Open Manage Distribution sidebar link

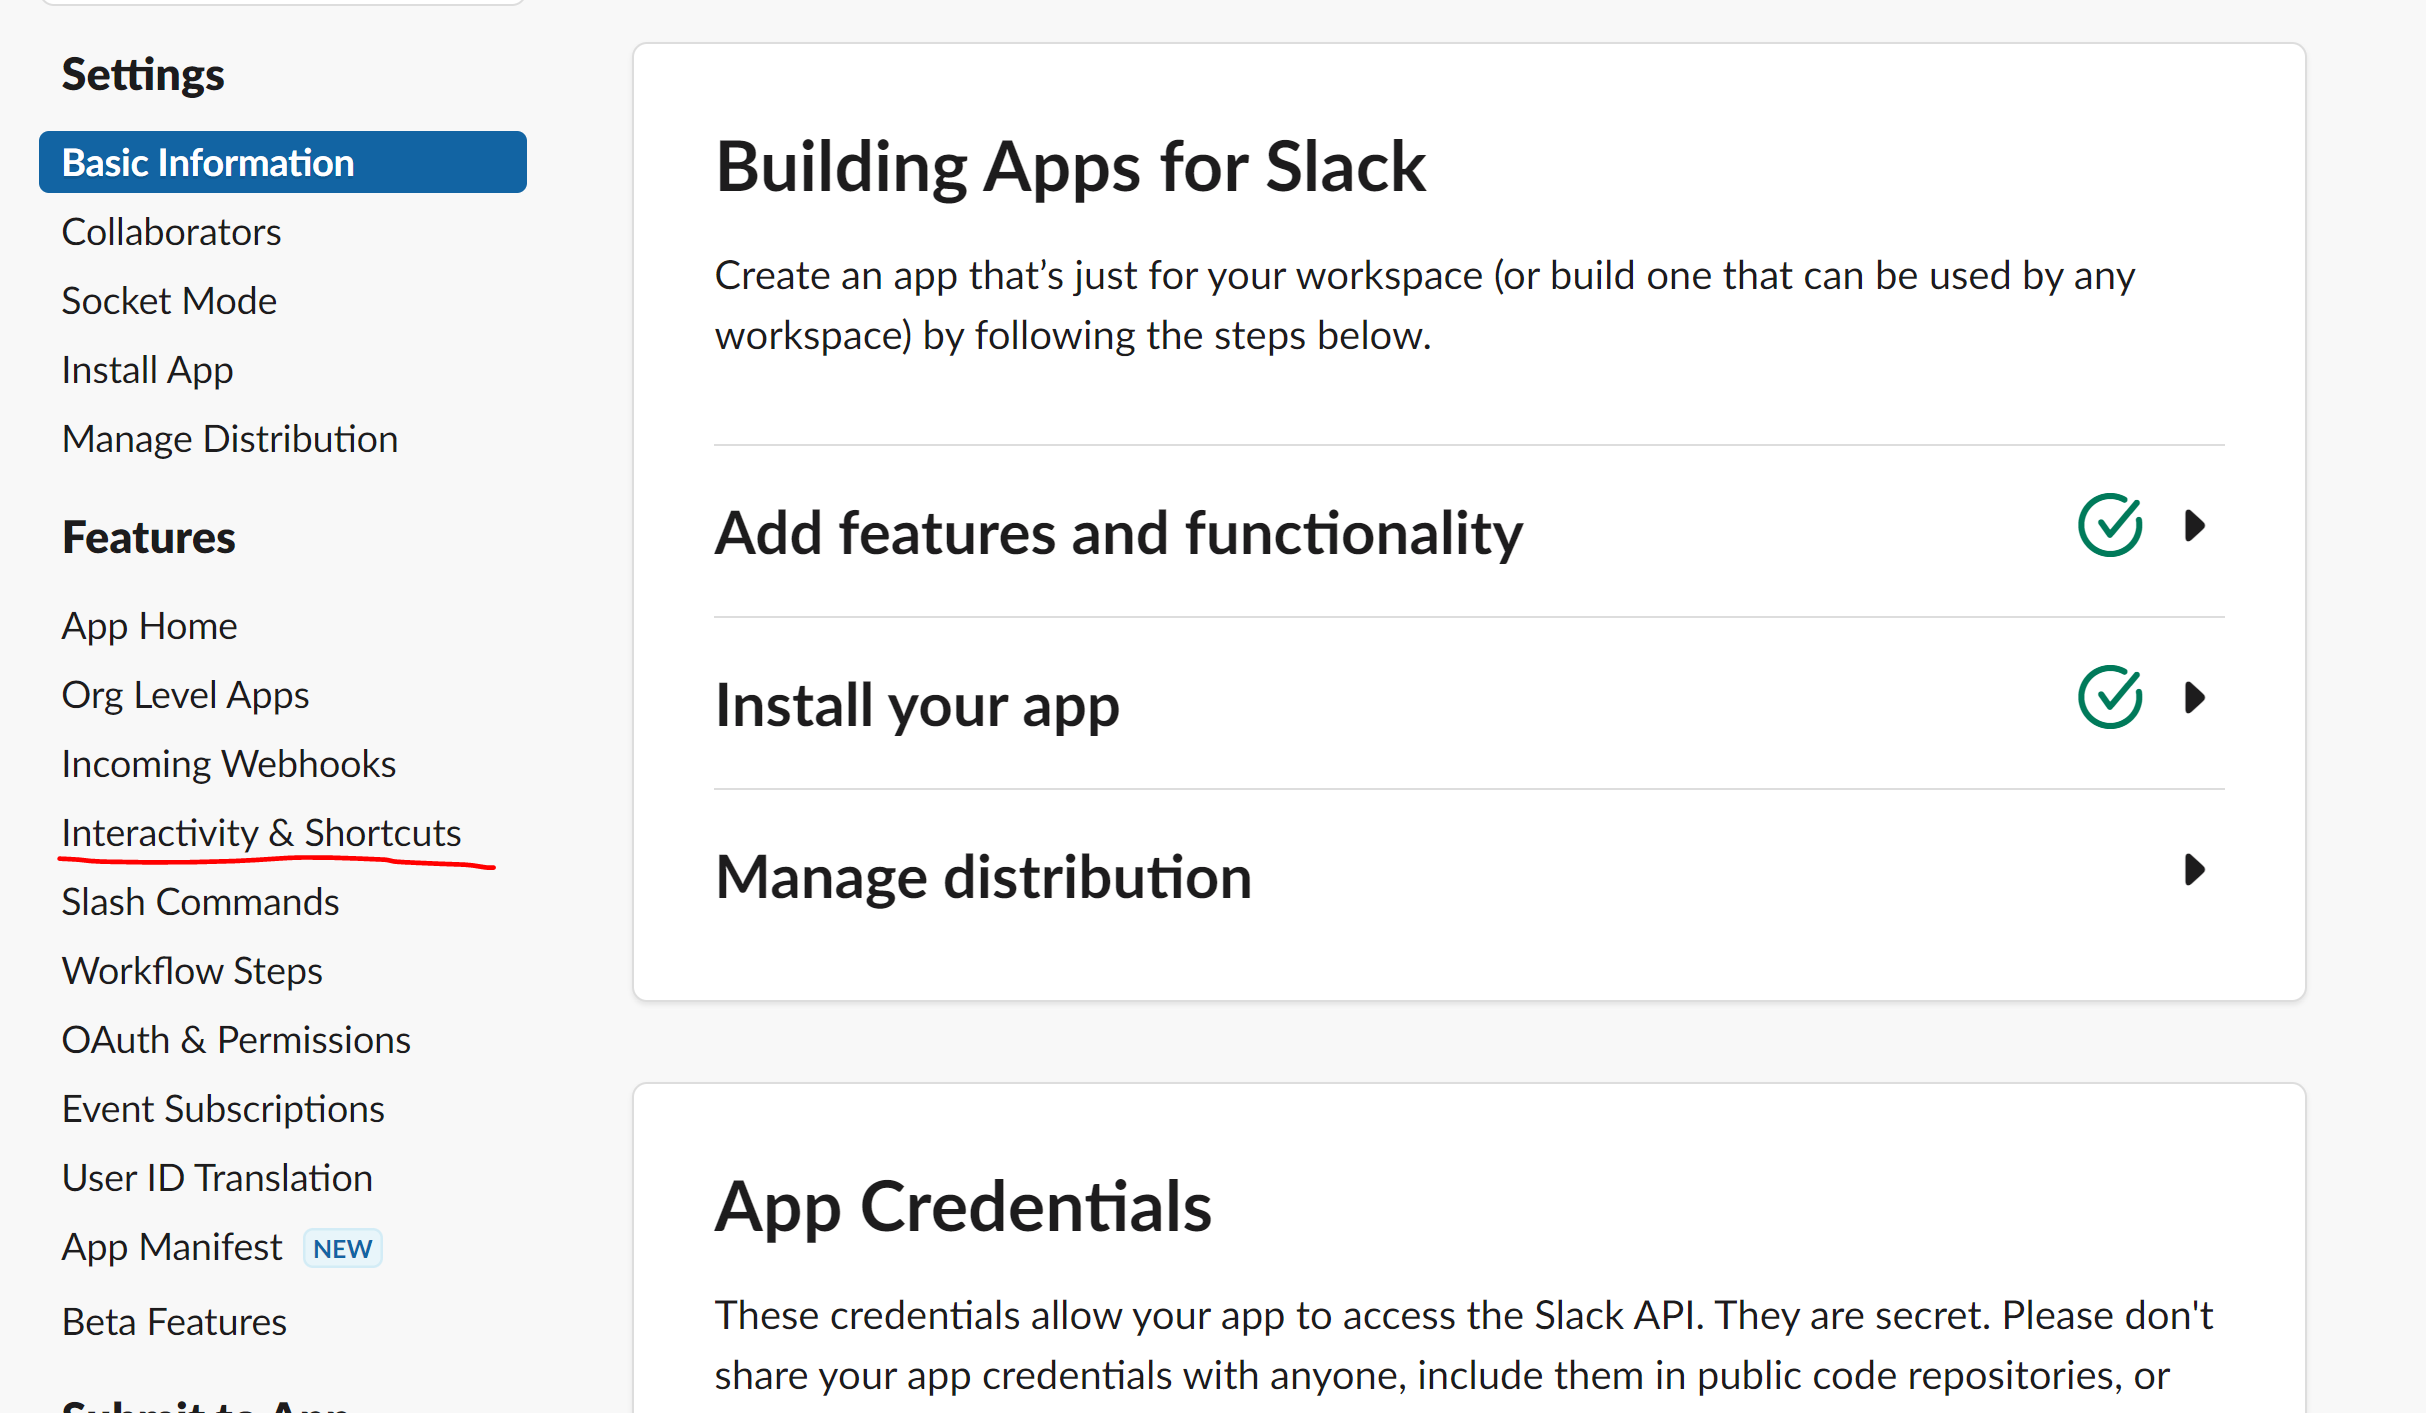coord(230,439)
